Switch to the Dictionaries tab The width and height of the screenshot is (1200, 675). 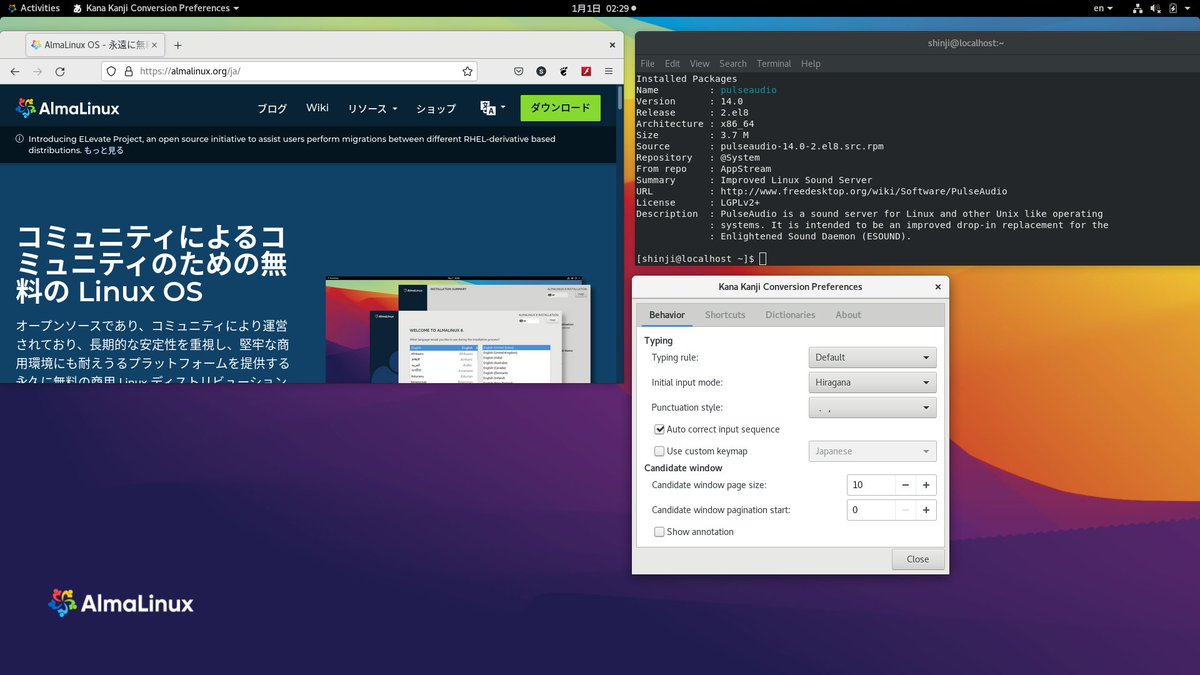(x=790, y=315)
